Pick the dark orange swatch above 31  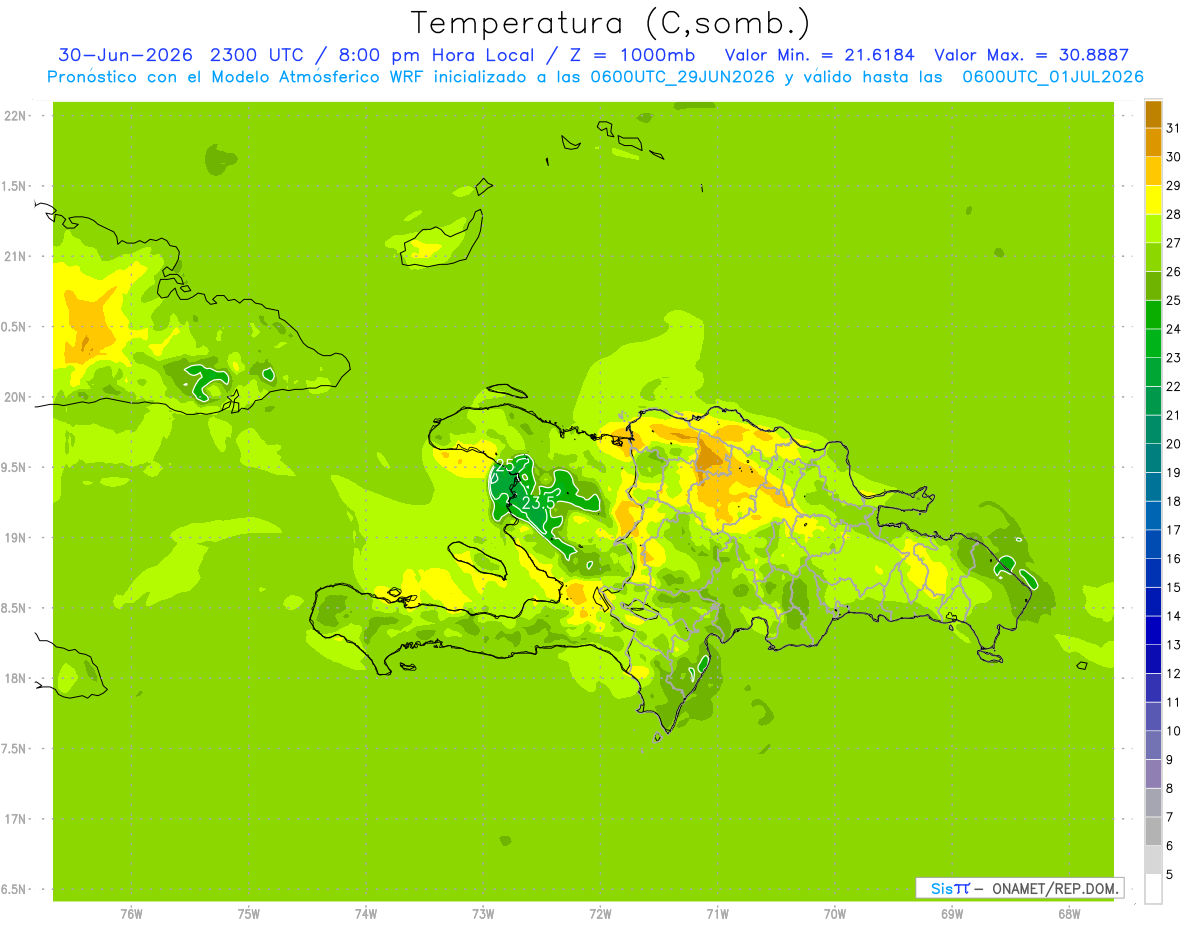pos(1153,114)
